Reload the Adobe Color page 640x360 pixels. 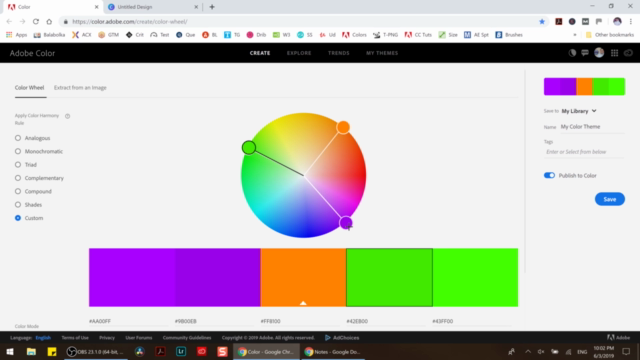36,22
